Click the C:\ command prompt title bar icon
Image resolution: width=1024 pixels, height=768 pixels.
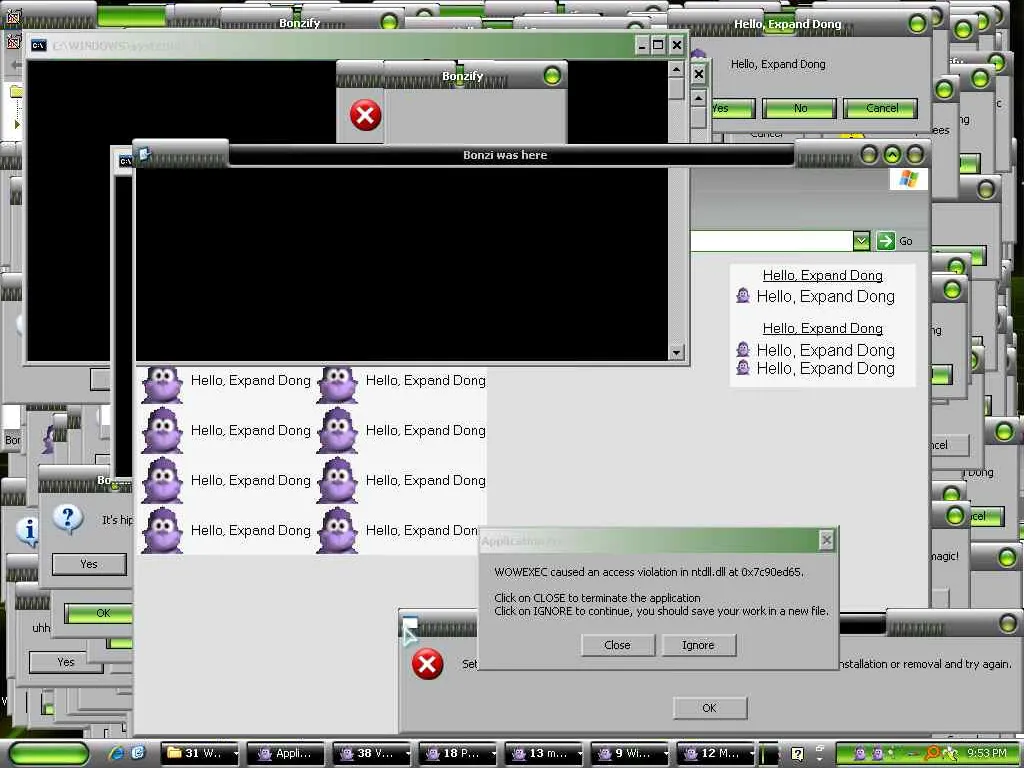pos(39,45)
